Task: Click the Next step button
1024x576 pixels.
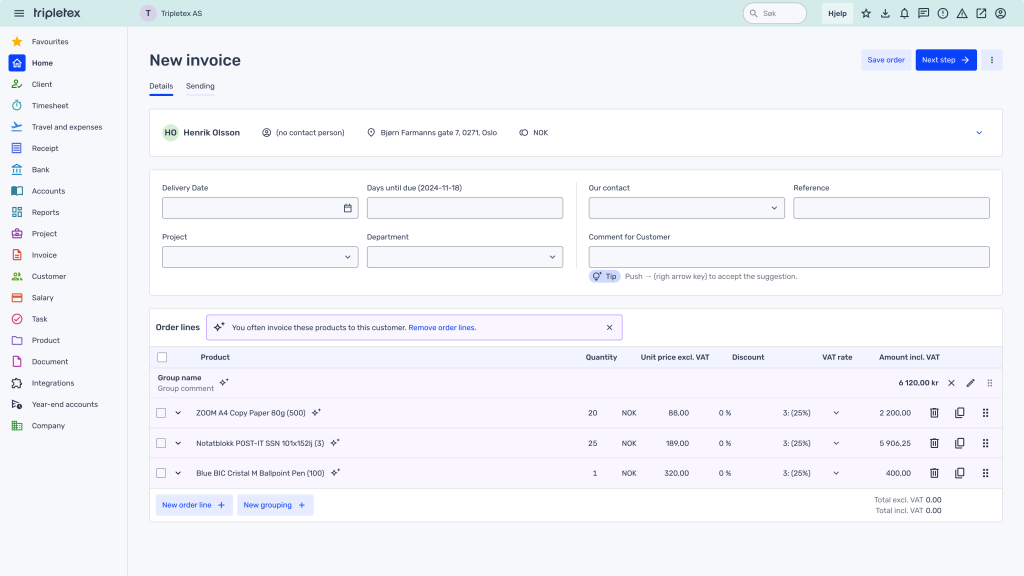Action: [945, 60]
